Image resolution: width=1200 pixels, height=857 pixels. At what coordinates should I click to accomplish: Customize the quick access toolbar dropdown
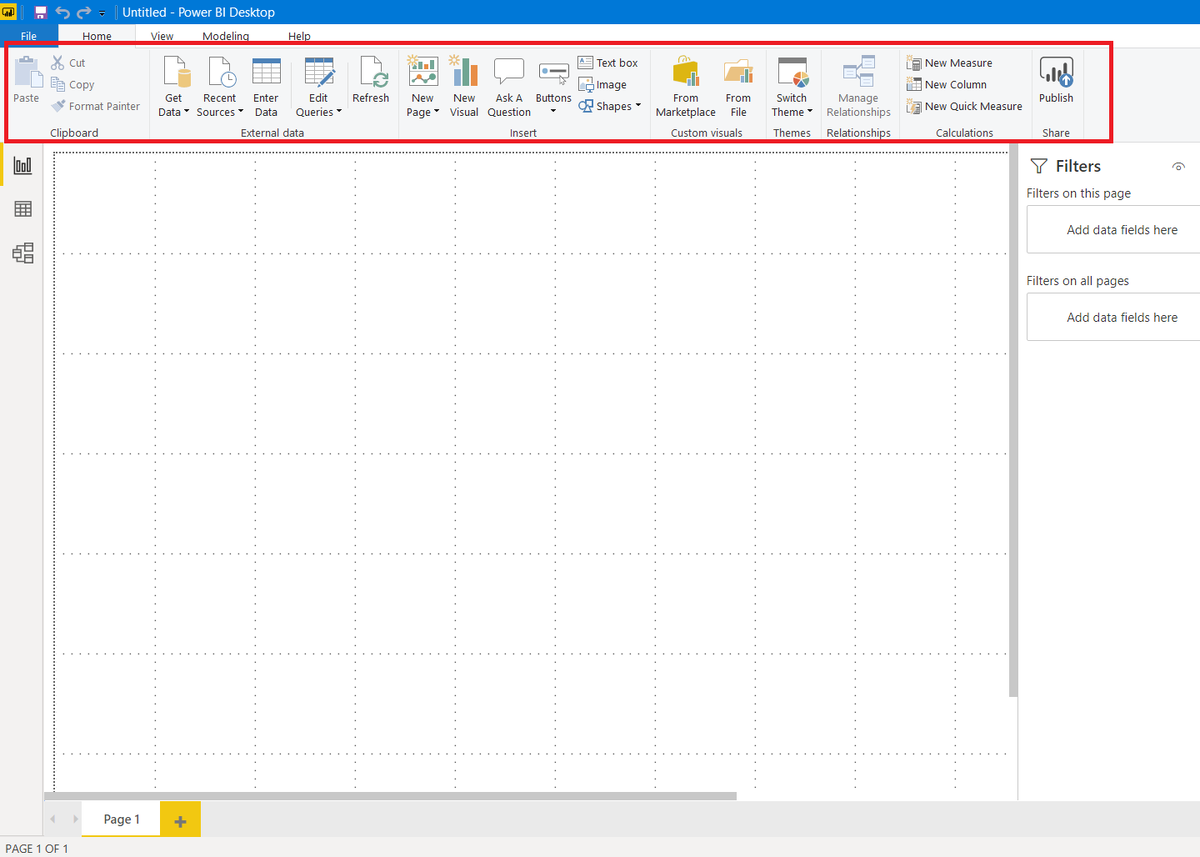click(x=102, y=13)
